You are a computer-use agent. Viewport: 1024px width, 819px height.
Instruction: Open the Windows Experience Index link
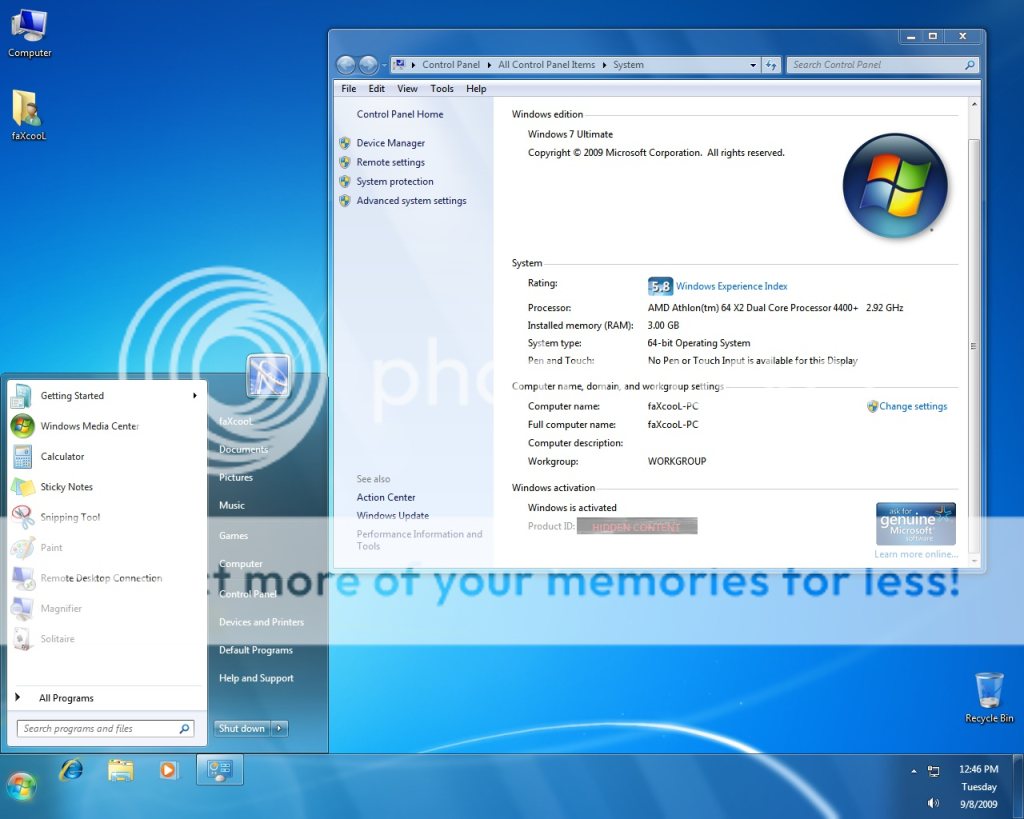[731, 286]
